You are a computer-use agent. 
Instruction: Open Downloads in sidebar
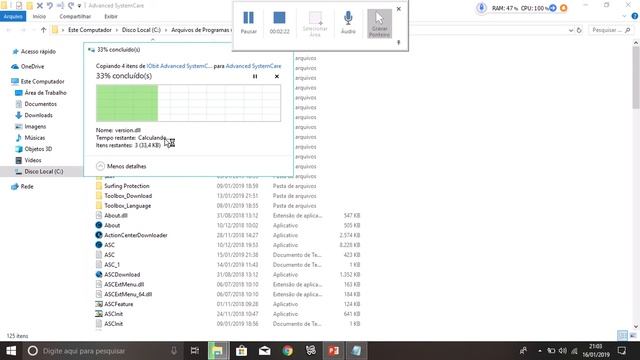pos(38,115)
